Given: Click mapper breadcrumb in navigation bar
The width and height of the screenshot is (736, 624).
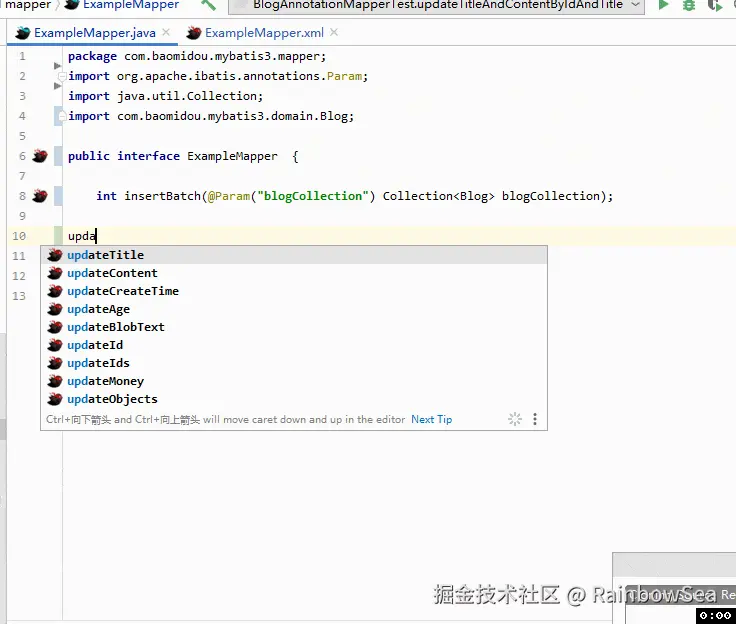Looking at the screenshot, I should point(28,5).
